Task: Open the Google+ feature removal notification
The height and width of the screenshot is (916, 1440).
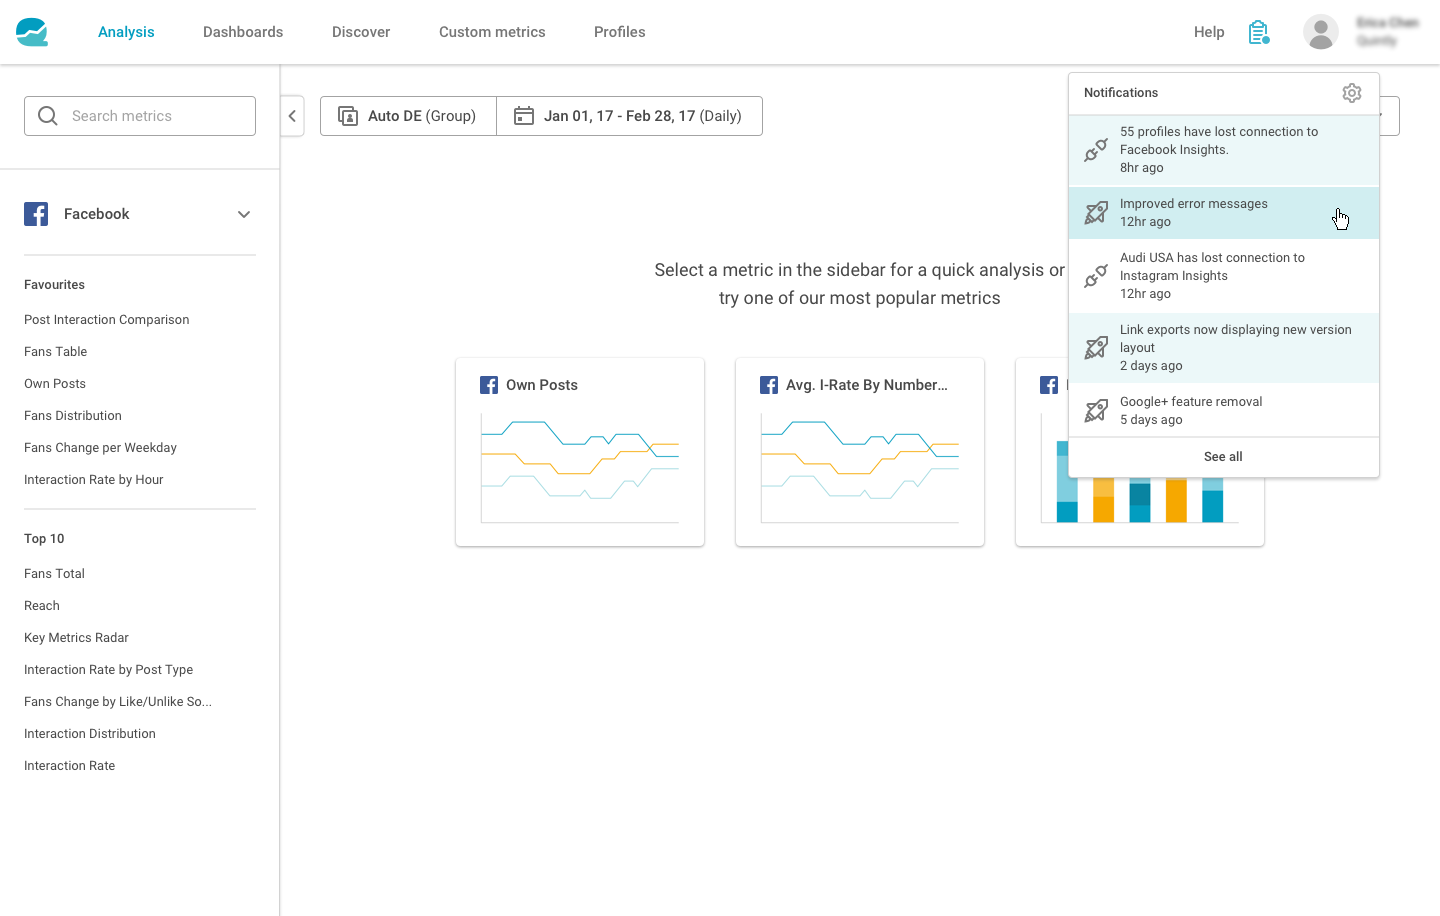Action: click(x=1224, y=411)
